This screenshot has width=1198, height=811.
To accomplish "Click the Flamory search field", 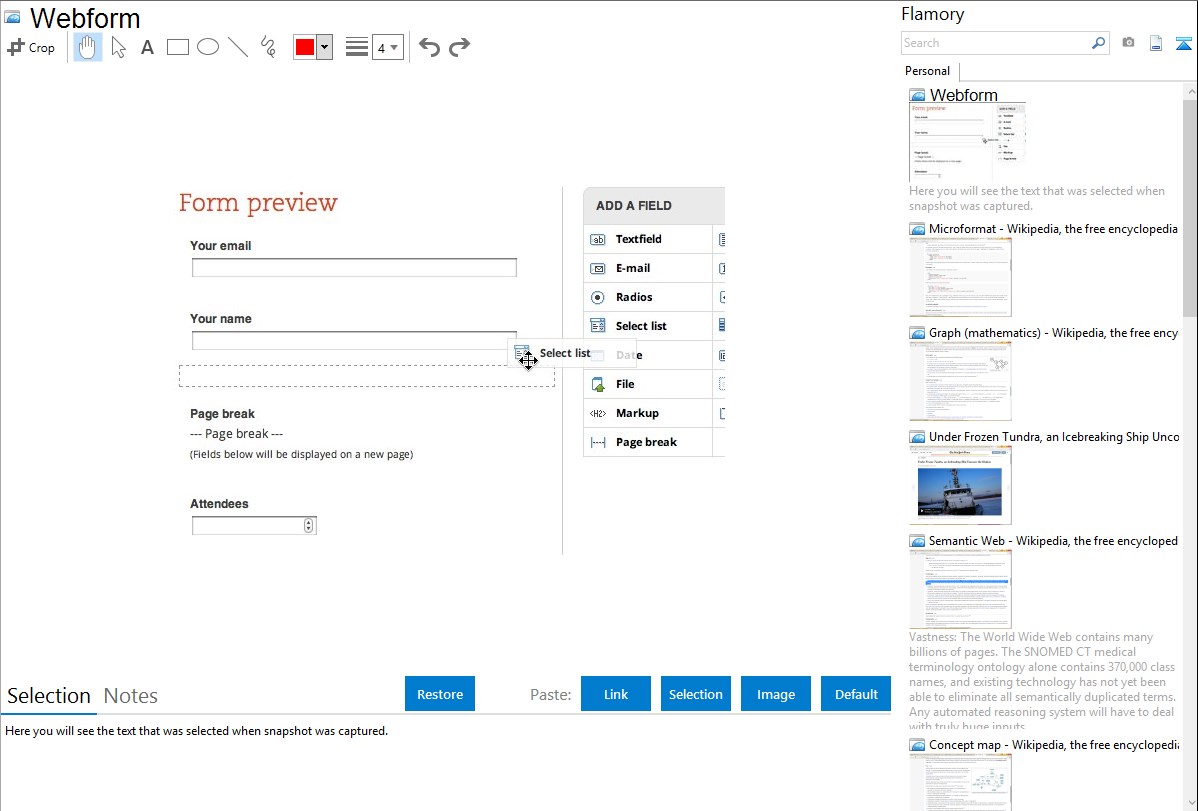I will pos(995,43).
